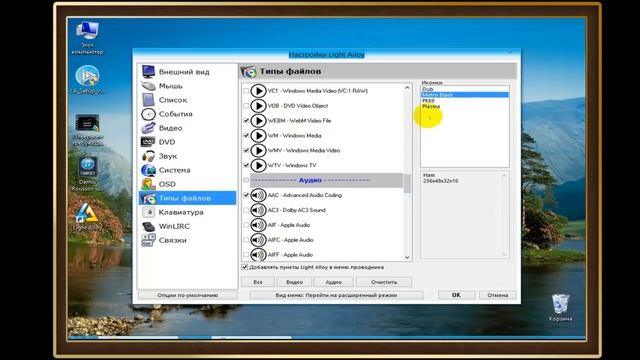
Task: Click the headphones icon beside Звук
Action: click(x=148, y=156)
